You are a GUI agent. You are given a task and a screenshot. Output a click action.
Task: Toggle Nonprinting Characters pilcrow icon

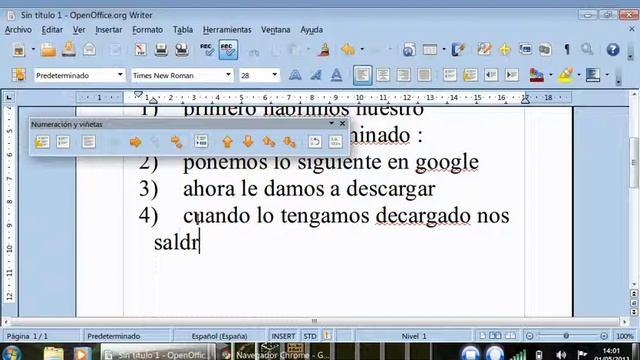coord(567,50)
